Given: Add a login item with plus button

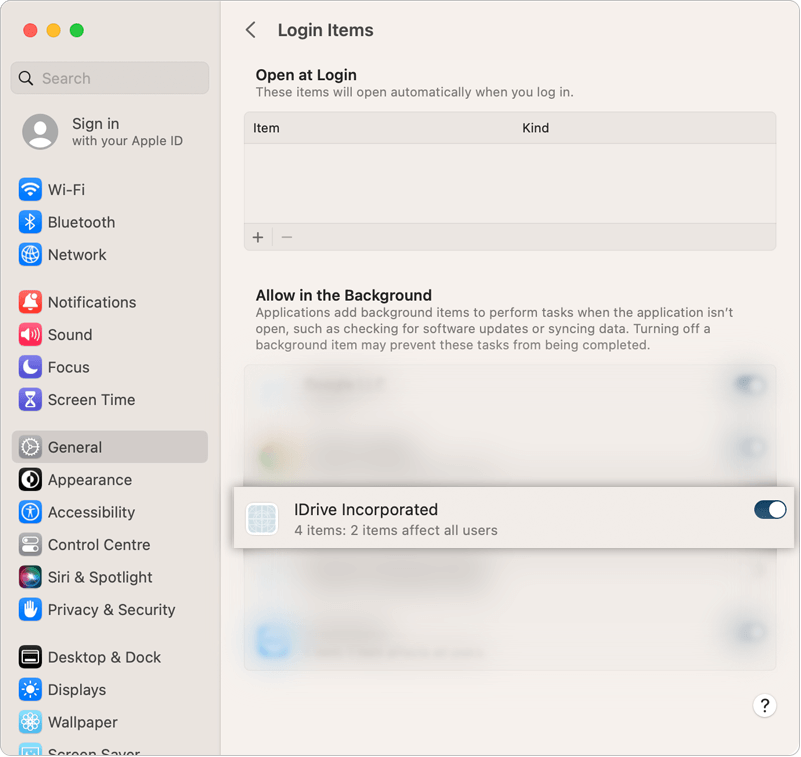Looking at the screenshot, I should click(x=258, y=237).
